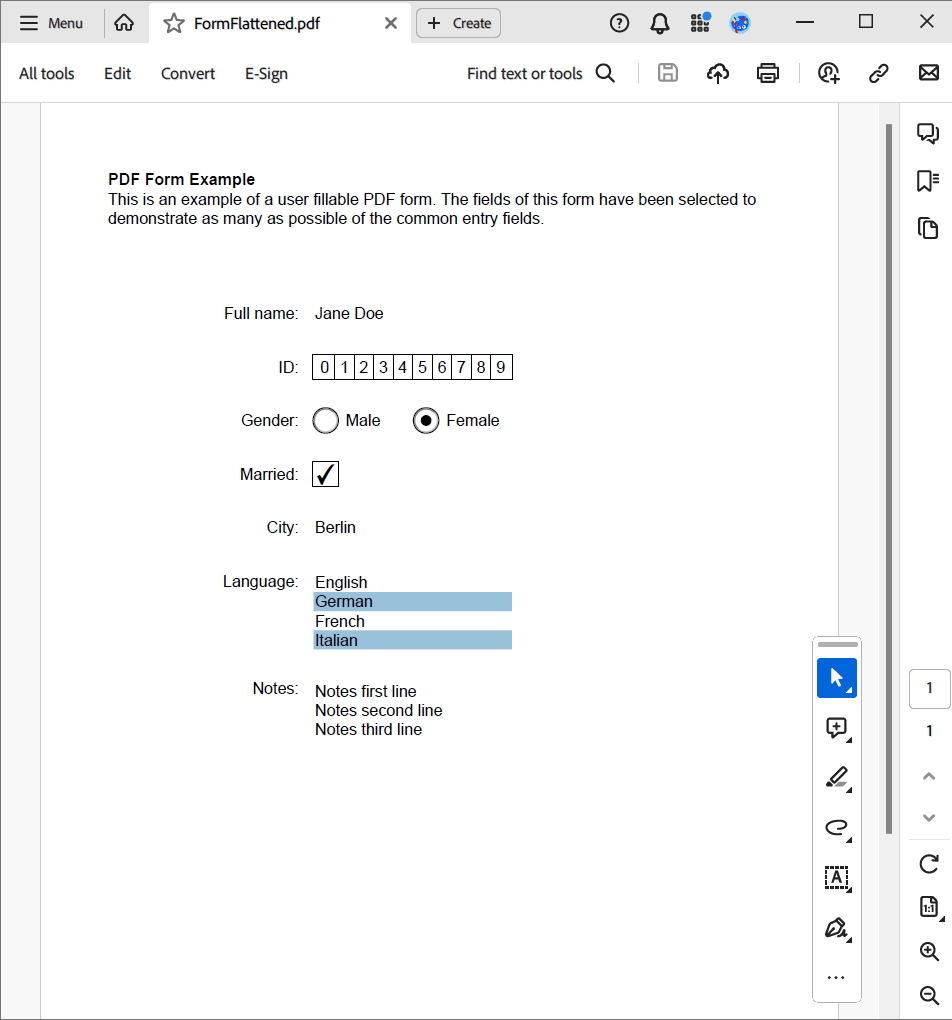Click the Create button
Image resolution: width=952 pixels, height=1020 pixels.
[459, 23]
